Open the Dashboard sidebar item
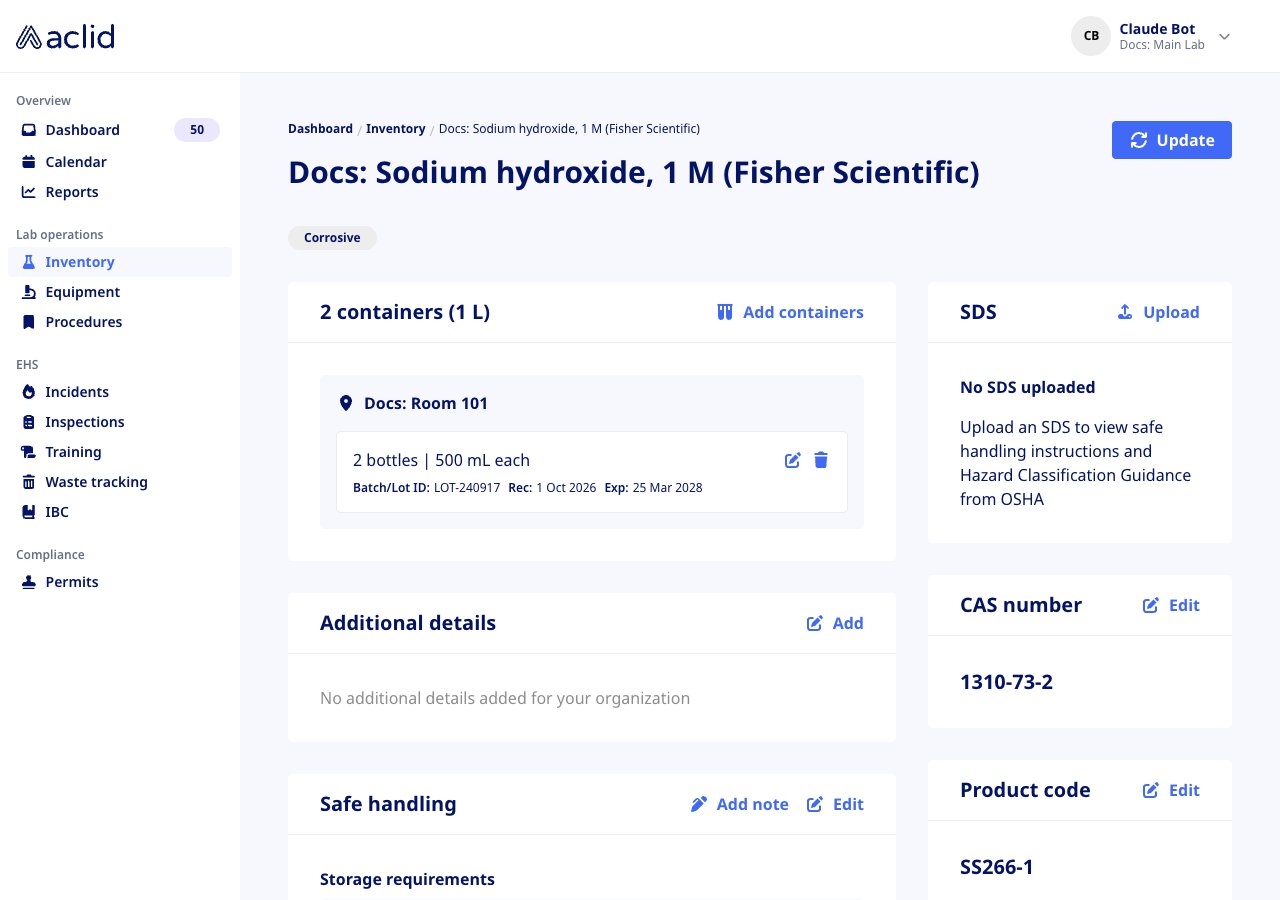The height and width of the screenshot is (900, 1280). coord(120,130)
